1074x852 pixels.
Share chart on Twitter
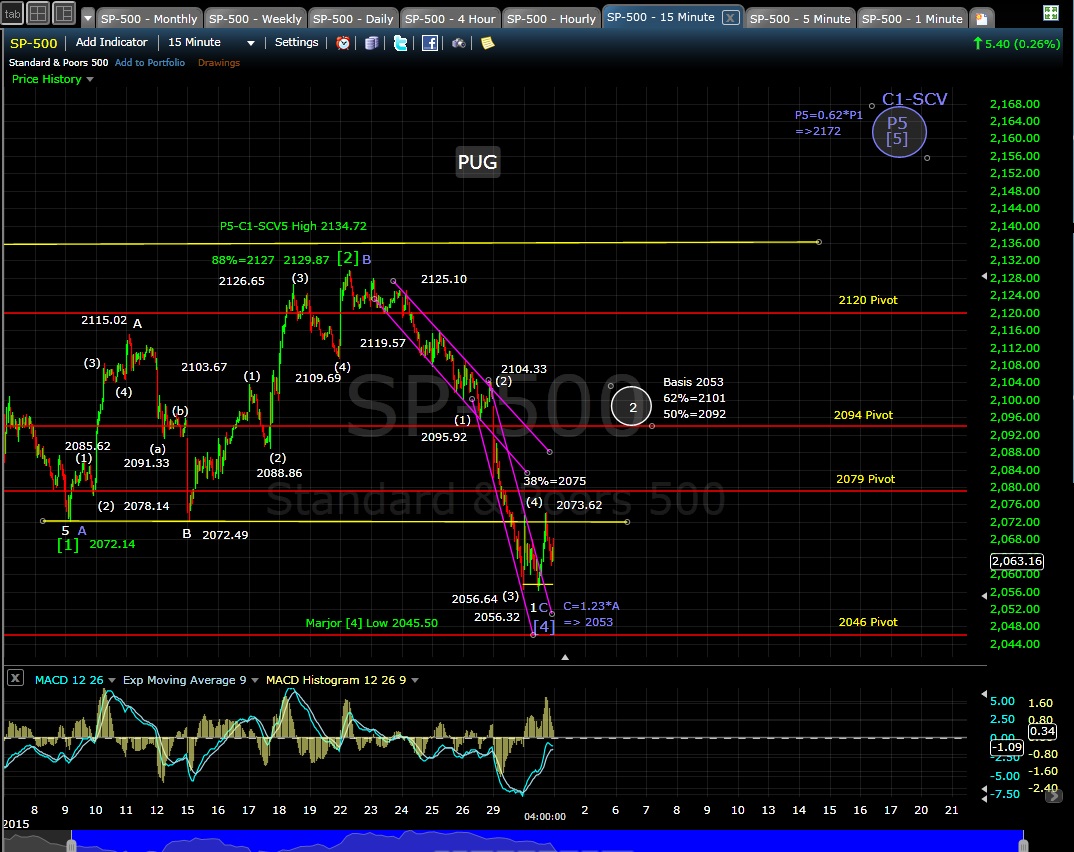point(401,43)
